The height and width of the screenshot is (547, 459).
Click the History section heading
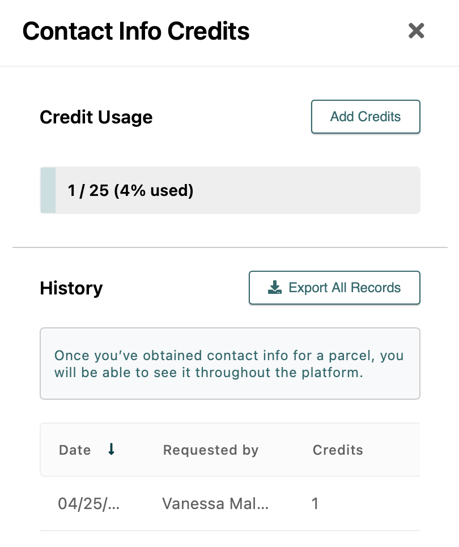click(71, 289)
